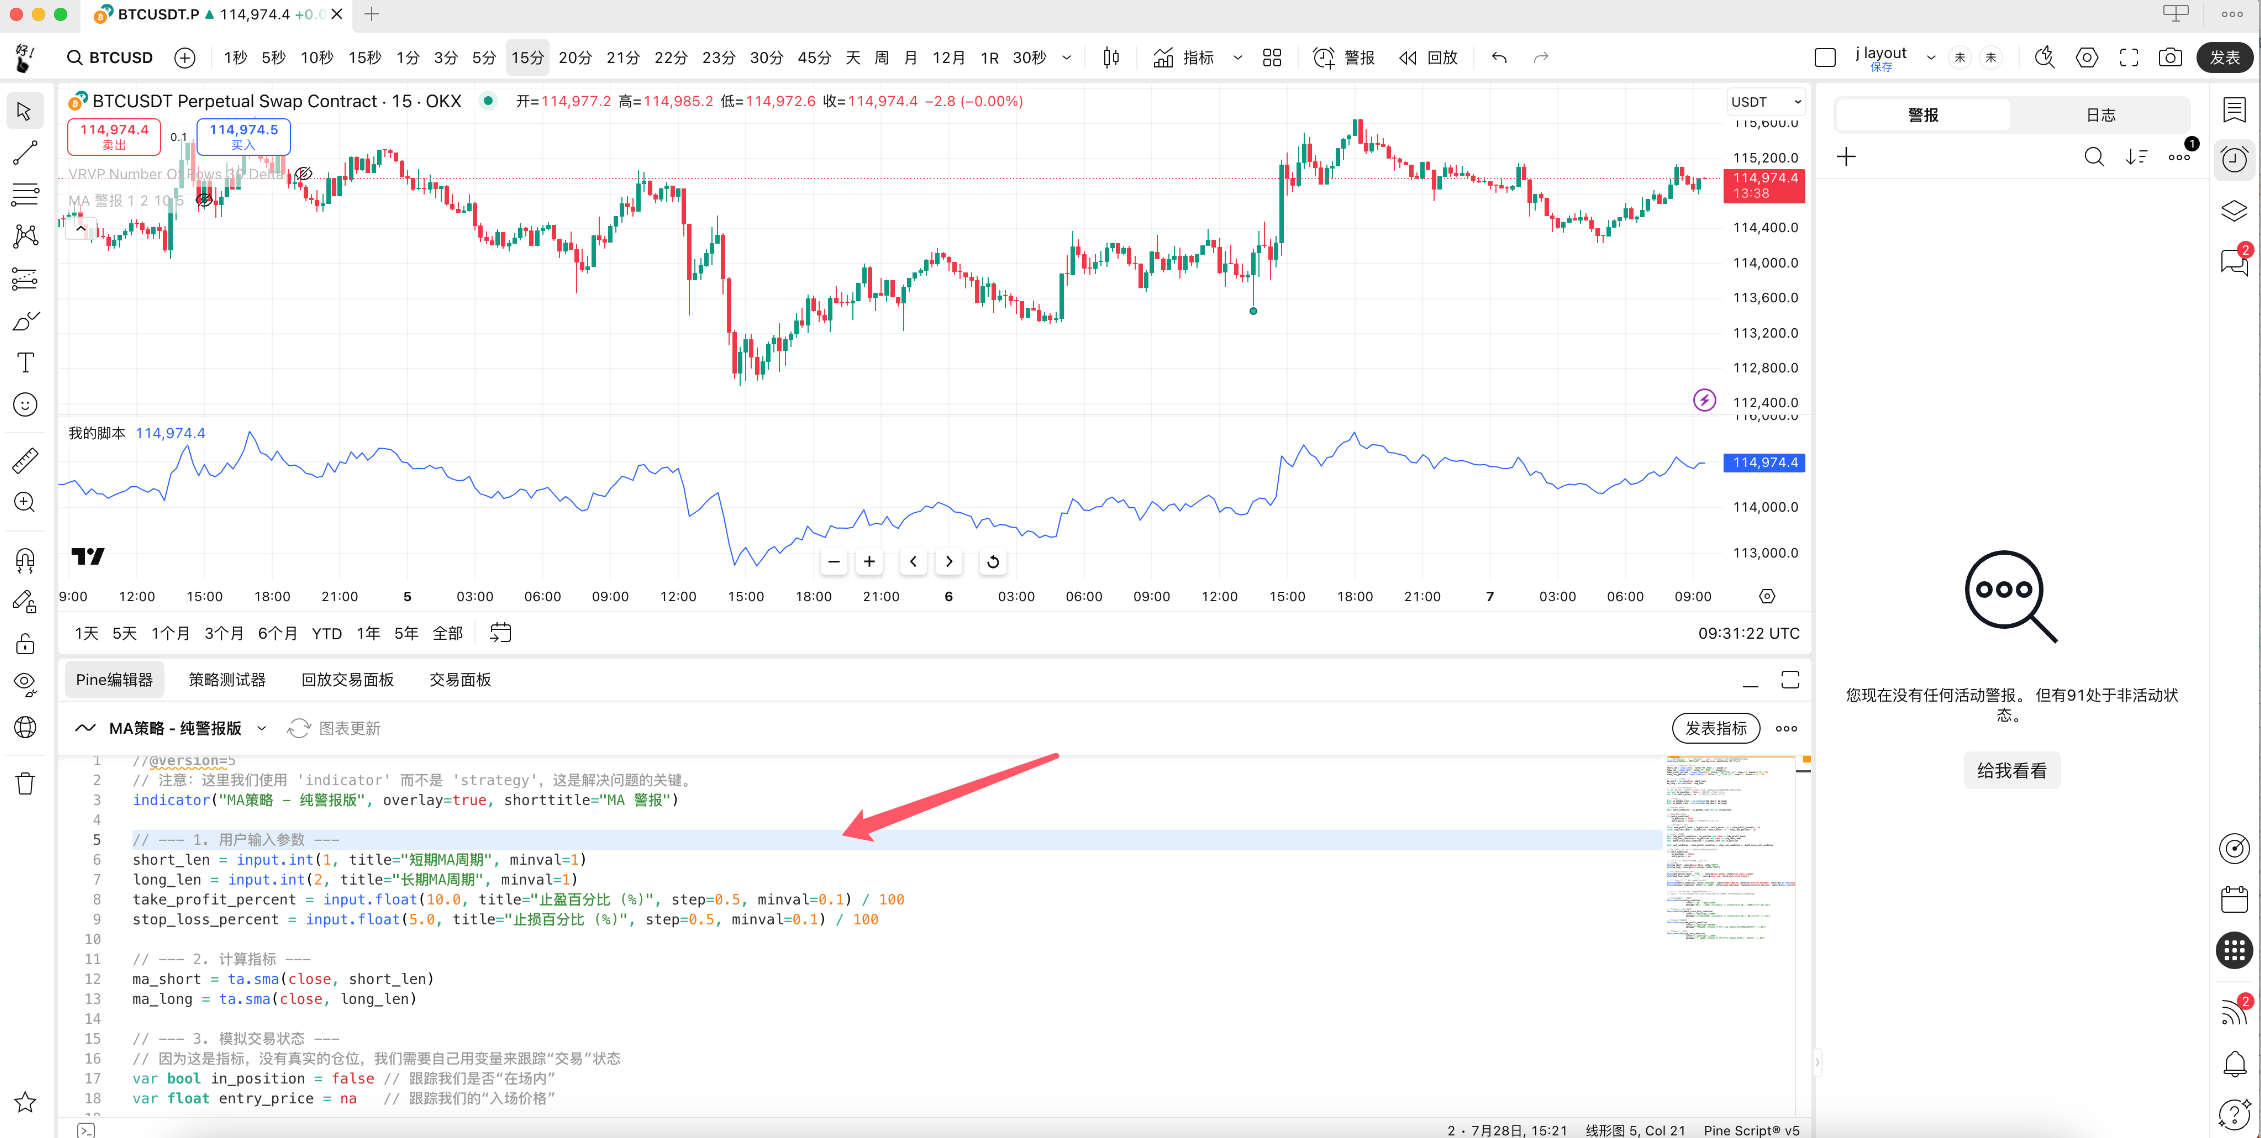Click the 给我看看 button
2261x1138 pixels.
click(x=2012, y=771)
